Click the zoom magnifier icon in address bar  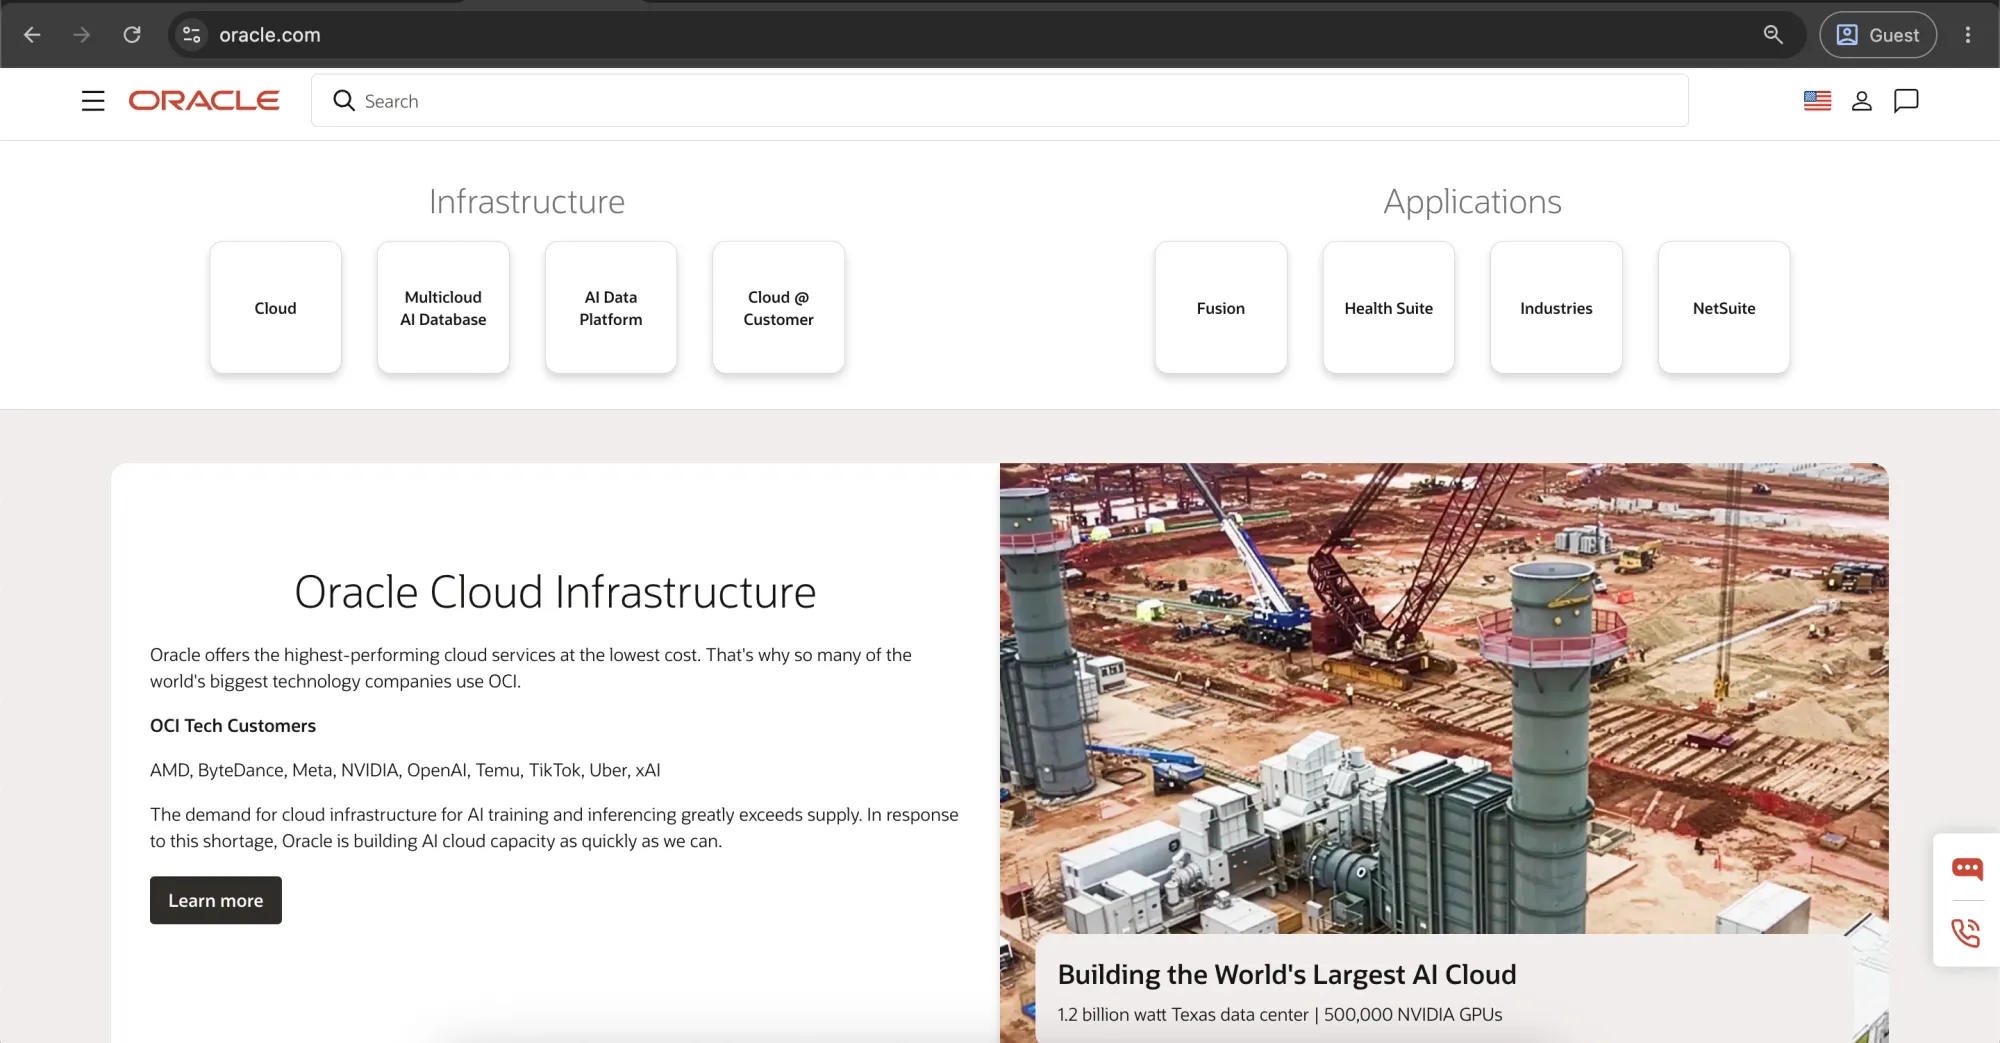pos(1773,35)
